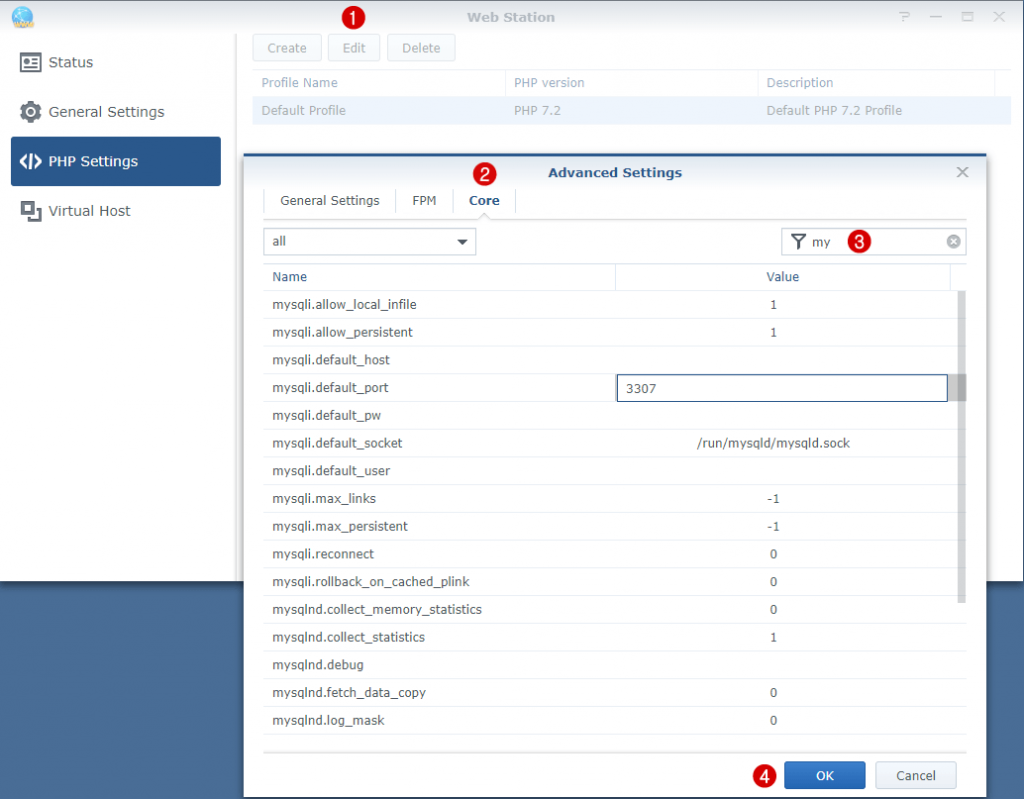
Task: Select the Default Profile row
Action: 400,110
